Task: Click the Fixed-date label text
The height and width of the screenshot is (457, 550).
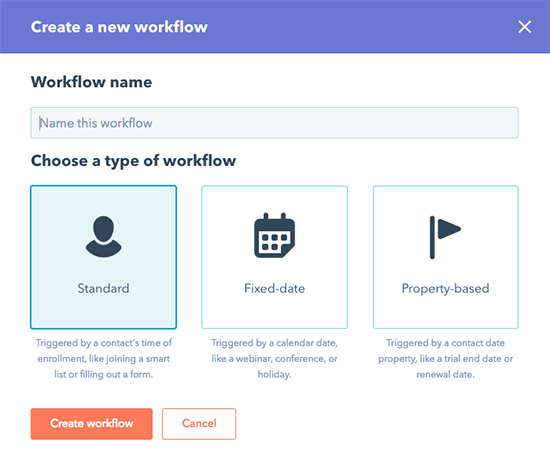Action: pos(274,288)
